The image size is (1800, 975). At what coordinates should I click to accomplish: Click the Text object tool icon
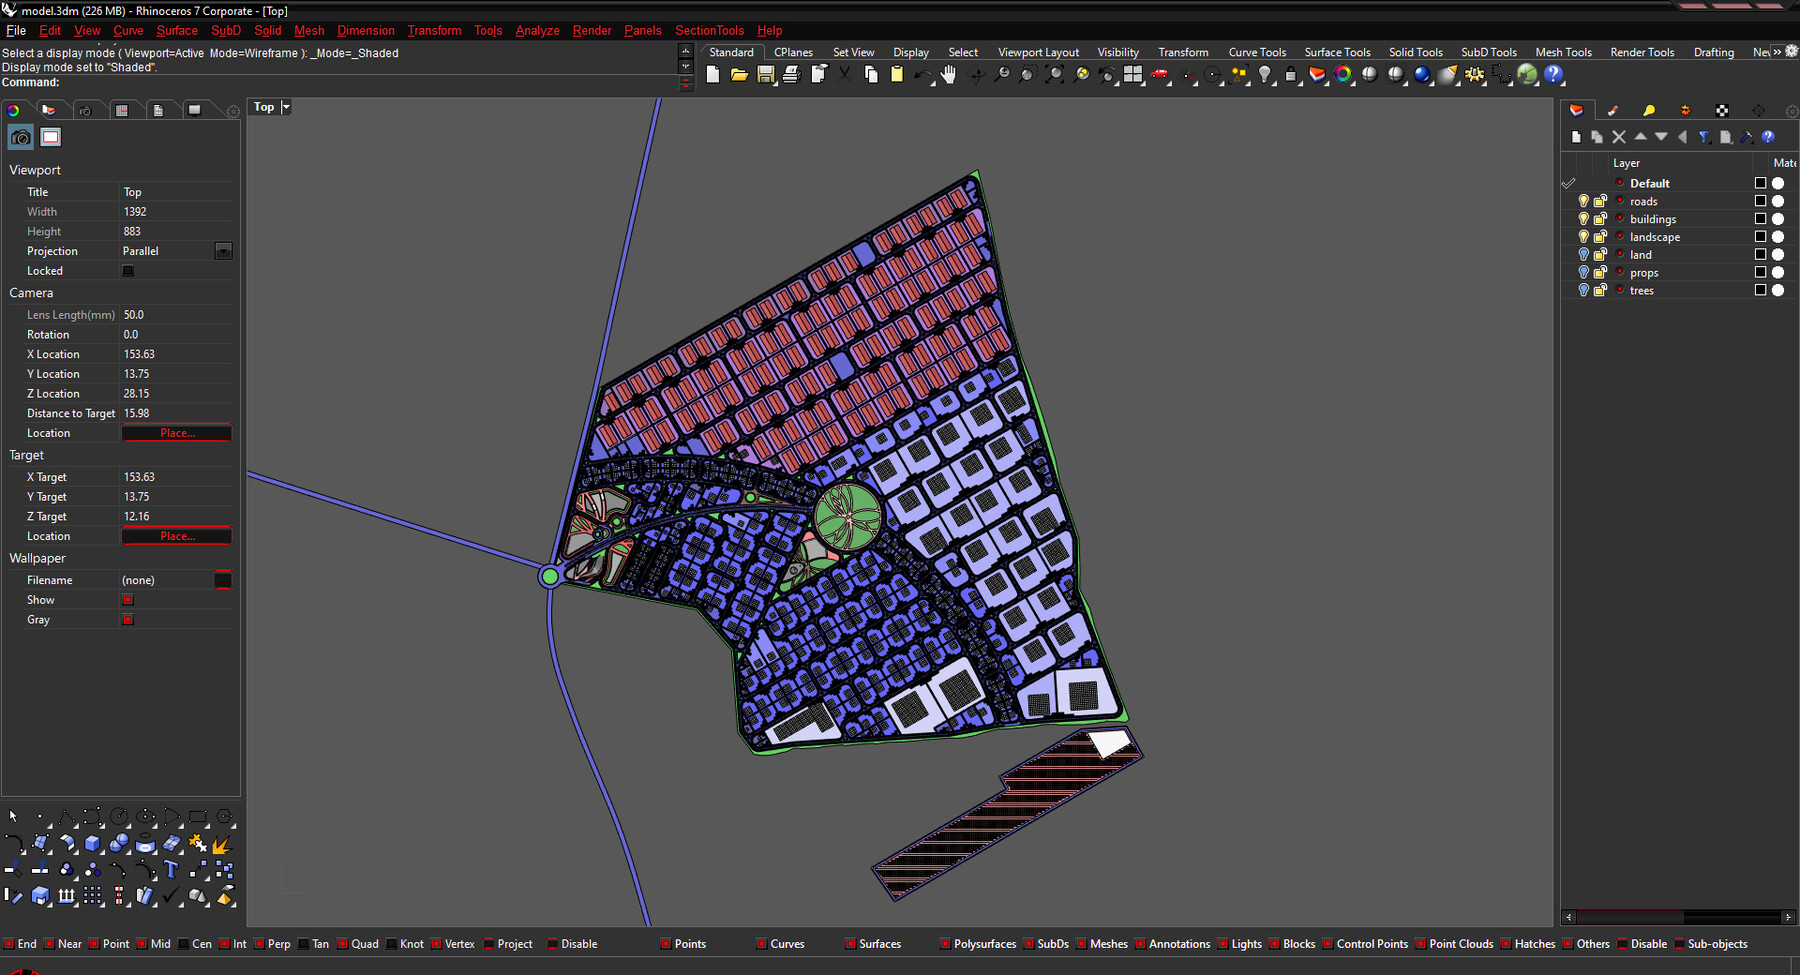click(171, 870)
